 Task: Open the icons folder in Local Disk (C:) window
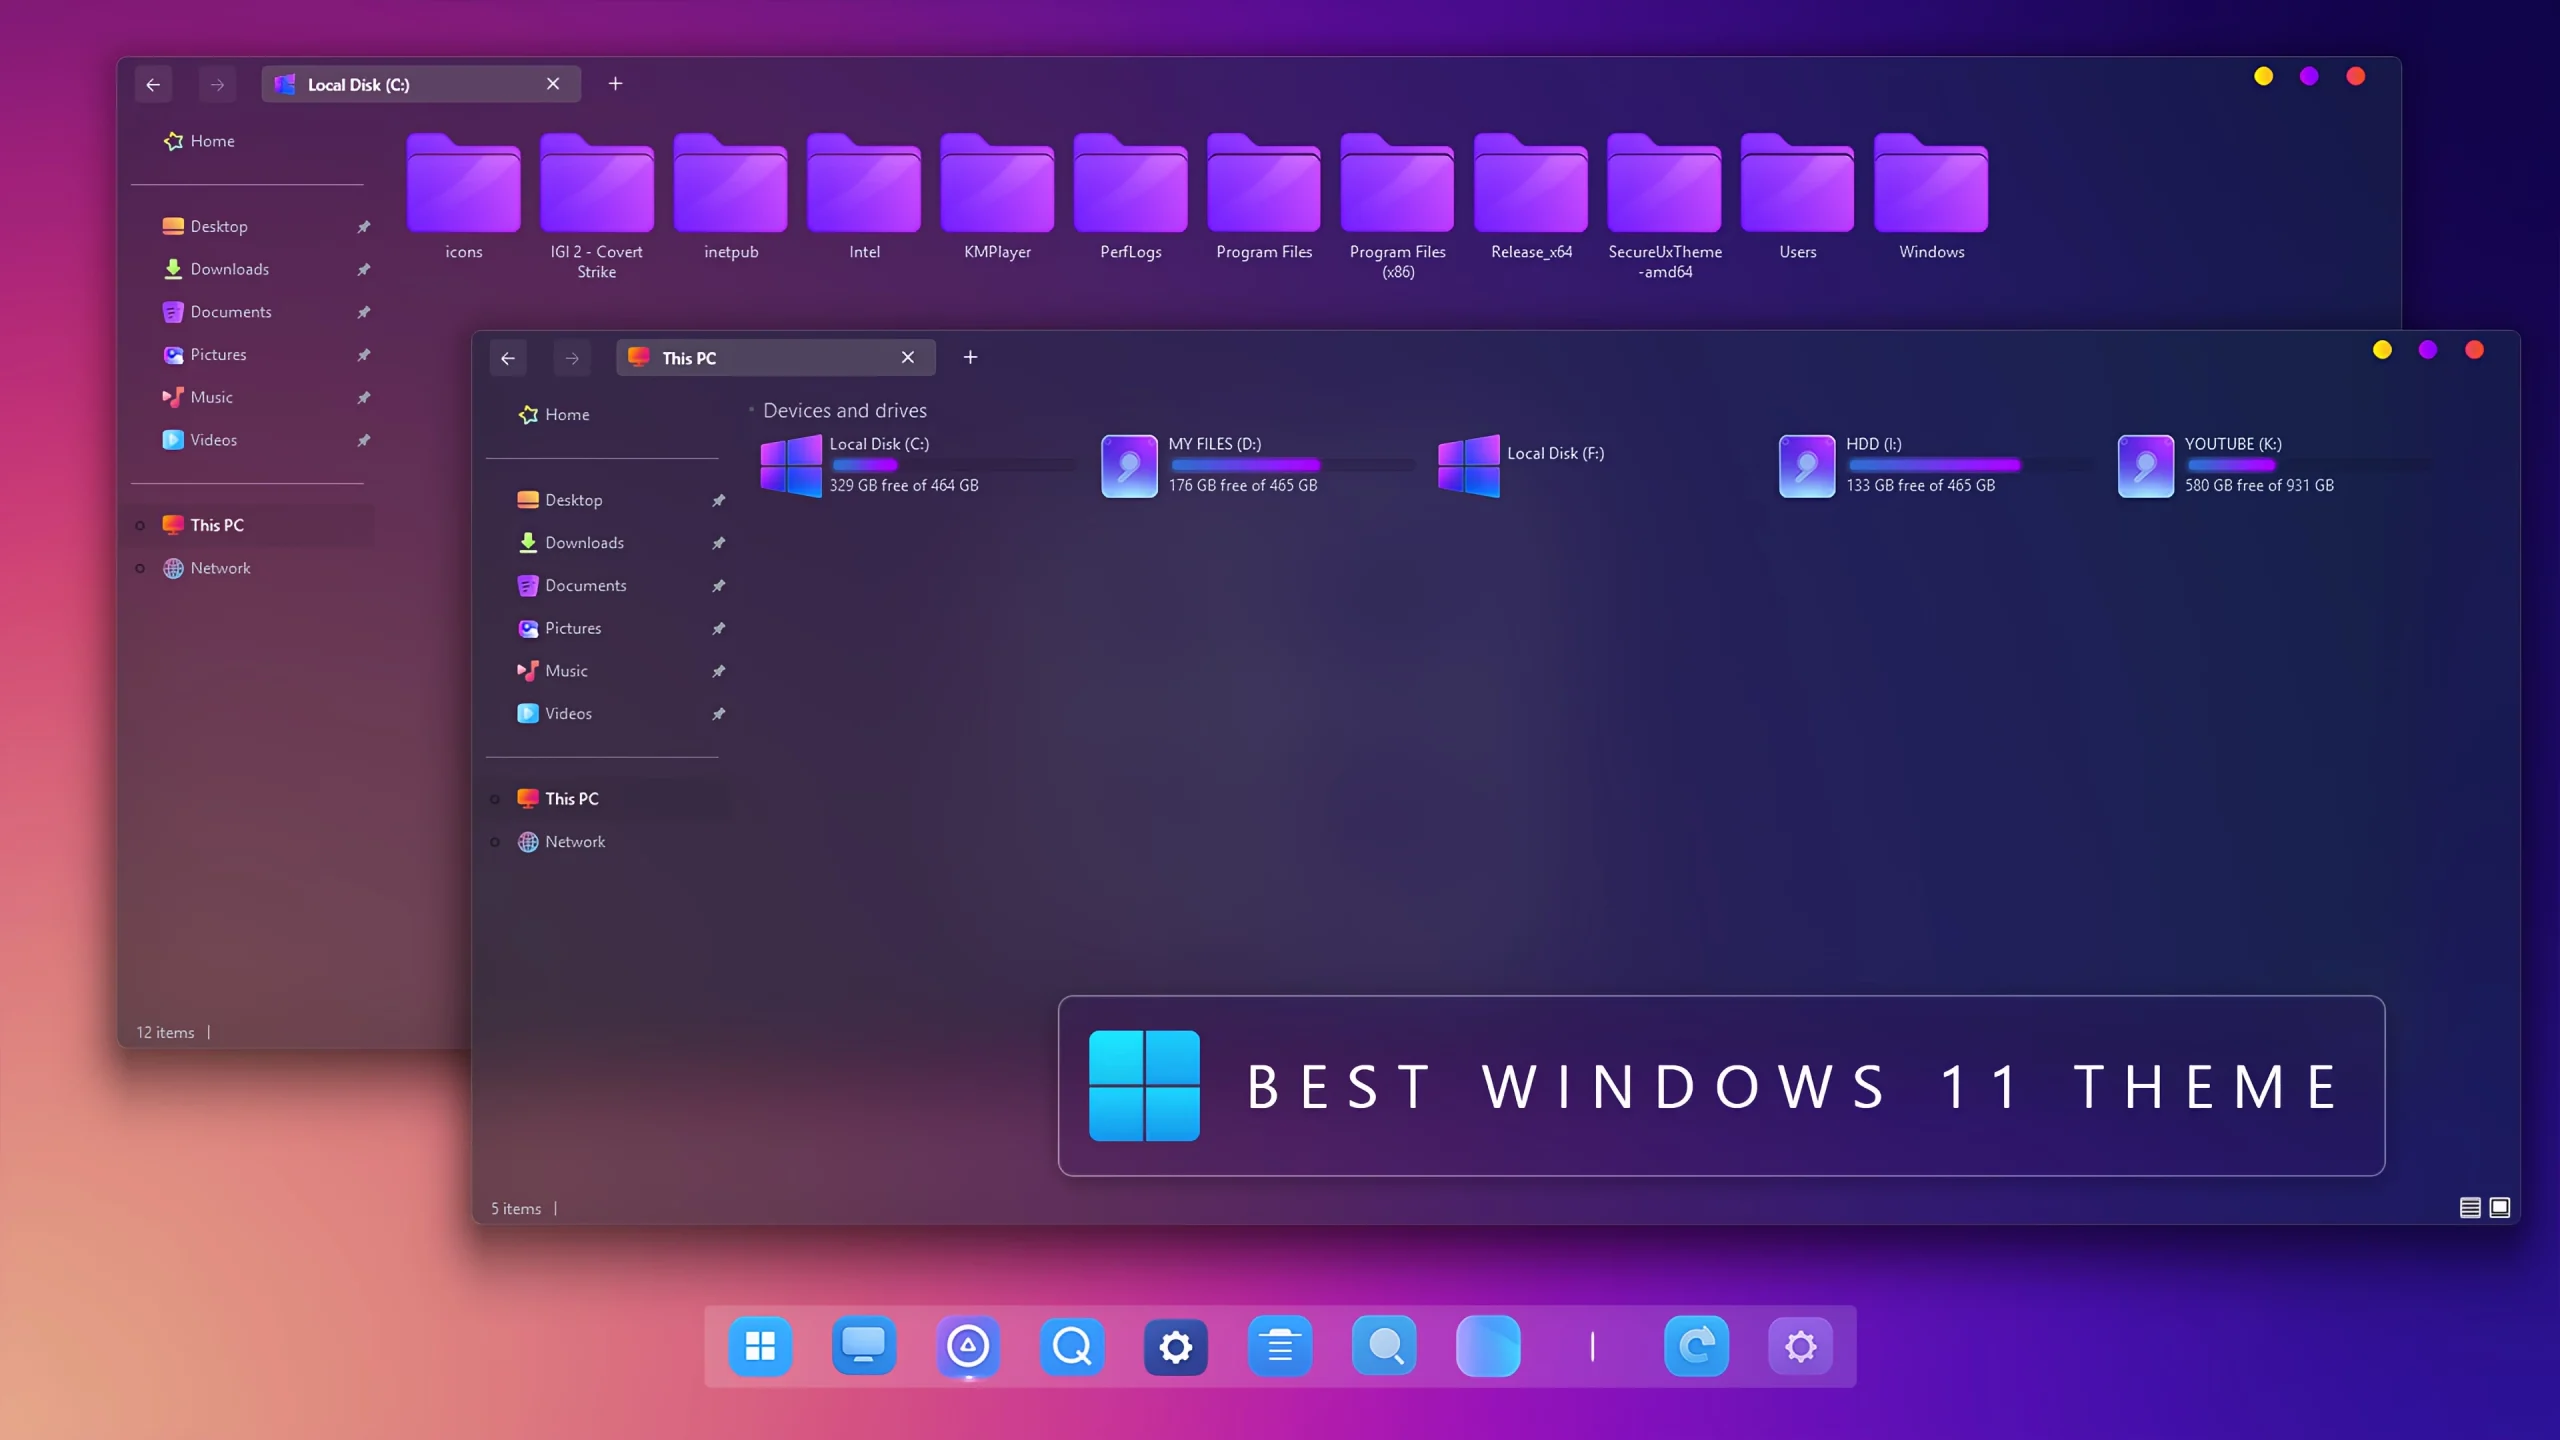(463, 197)
